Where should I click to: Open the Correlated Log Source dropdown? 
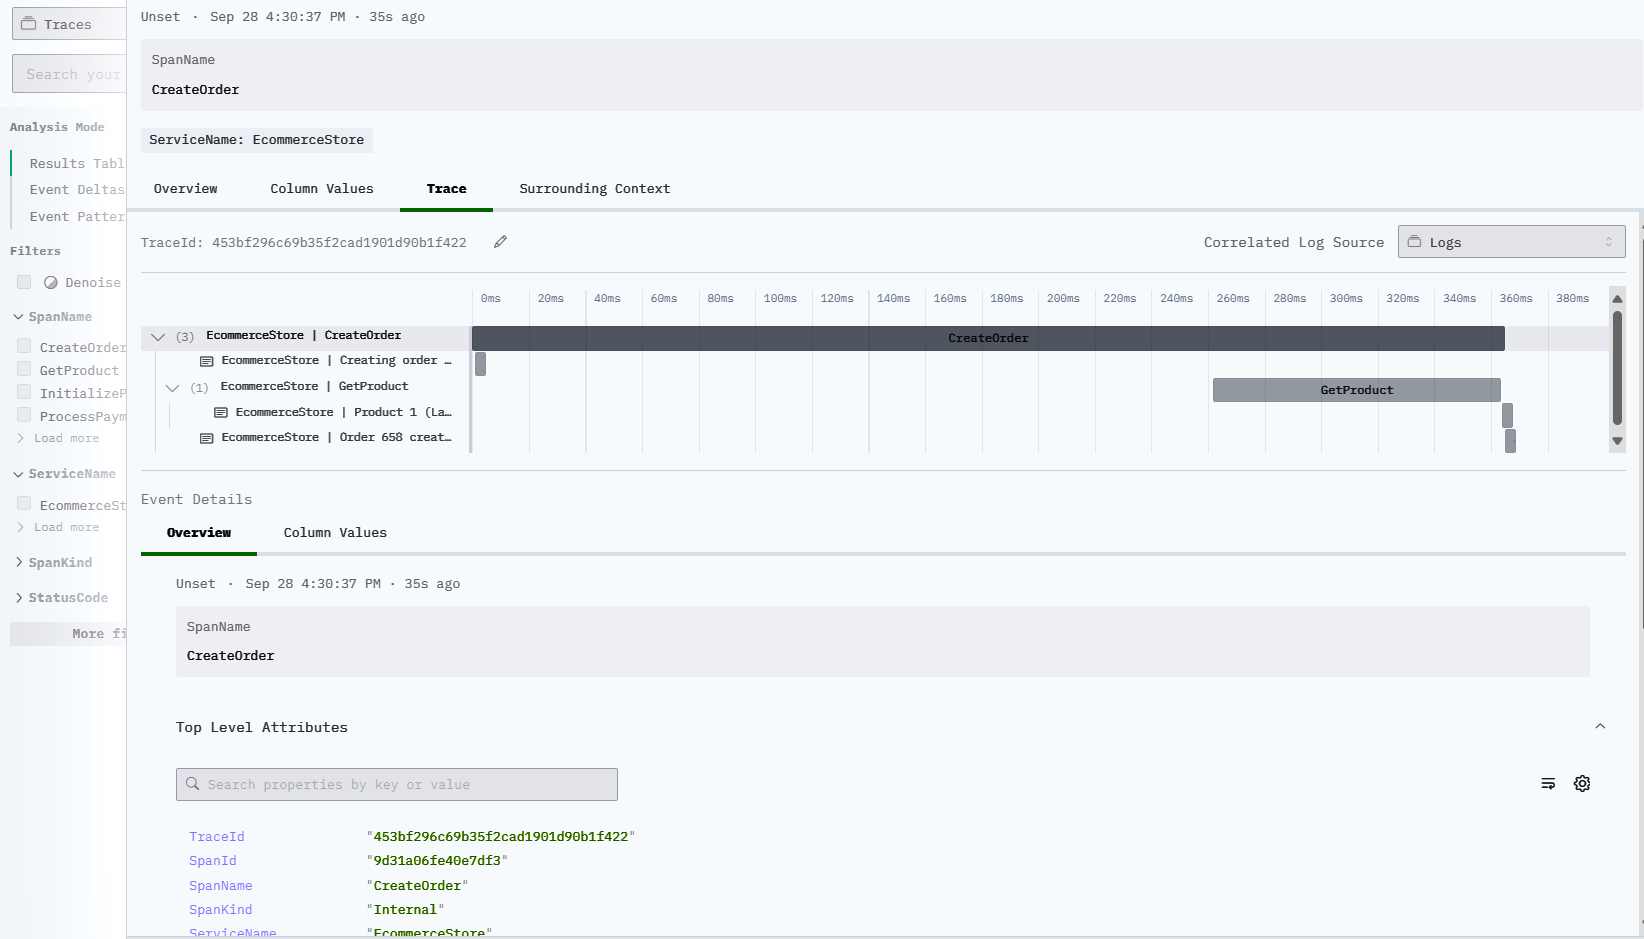1511,242
